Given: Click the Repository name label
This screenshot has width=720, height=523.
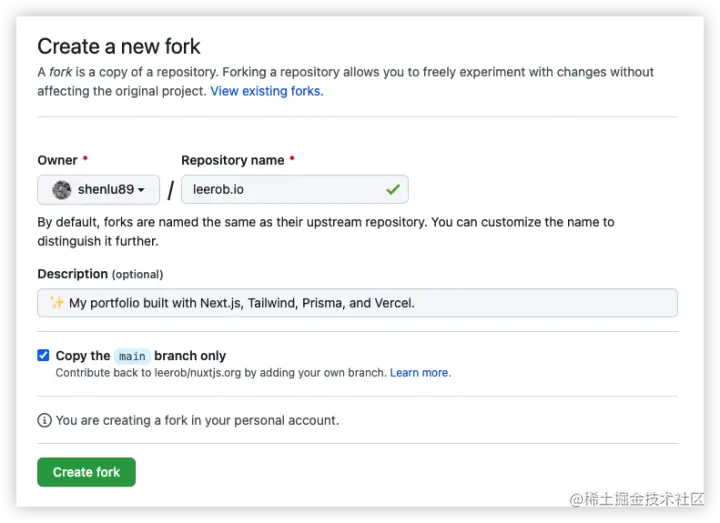Looking at the screenshot, I should pos(233,160).
